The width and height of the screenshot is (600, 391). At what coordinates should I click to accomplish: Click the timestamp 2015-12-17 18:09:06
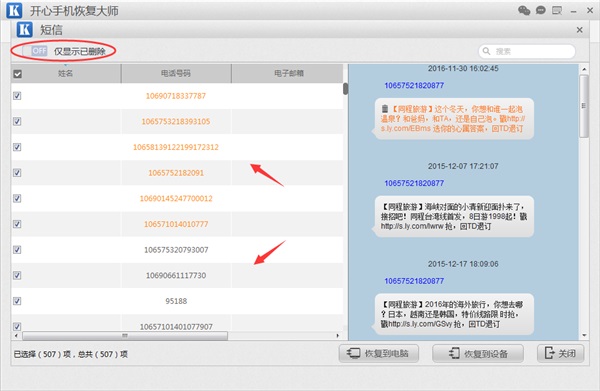pyautogui.click(x=463, y=264)
